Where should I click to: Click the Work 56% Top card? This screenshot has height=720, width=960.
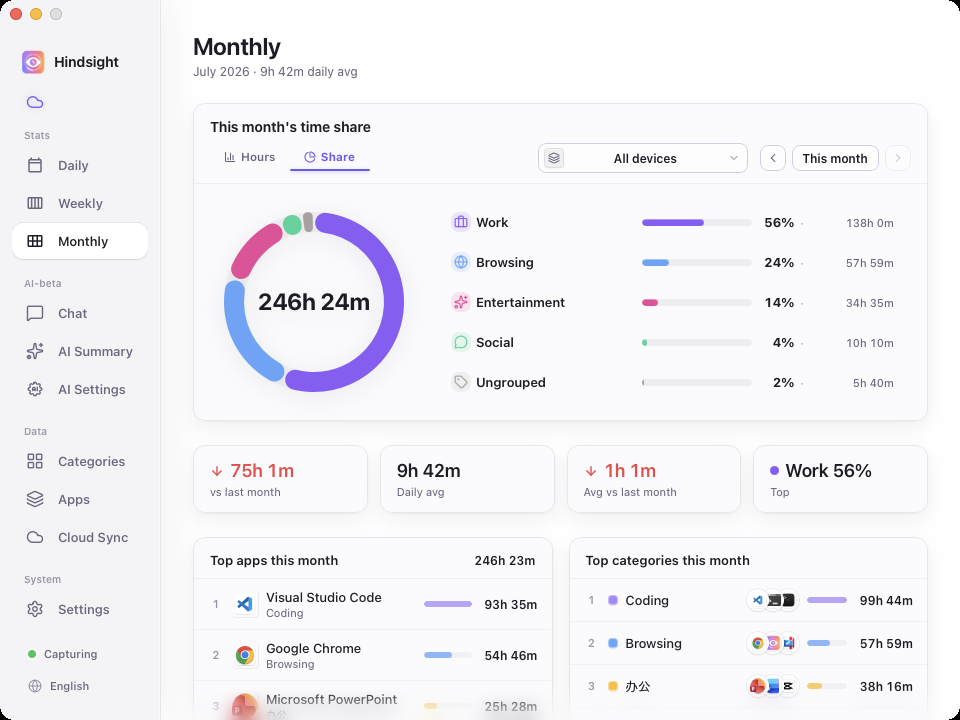(840, 479)
